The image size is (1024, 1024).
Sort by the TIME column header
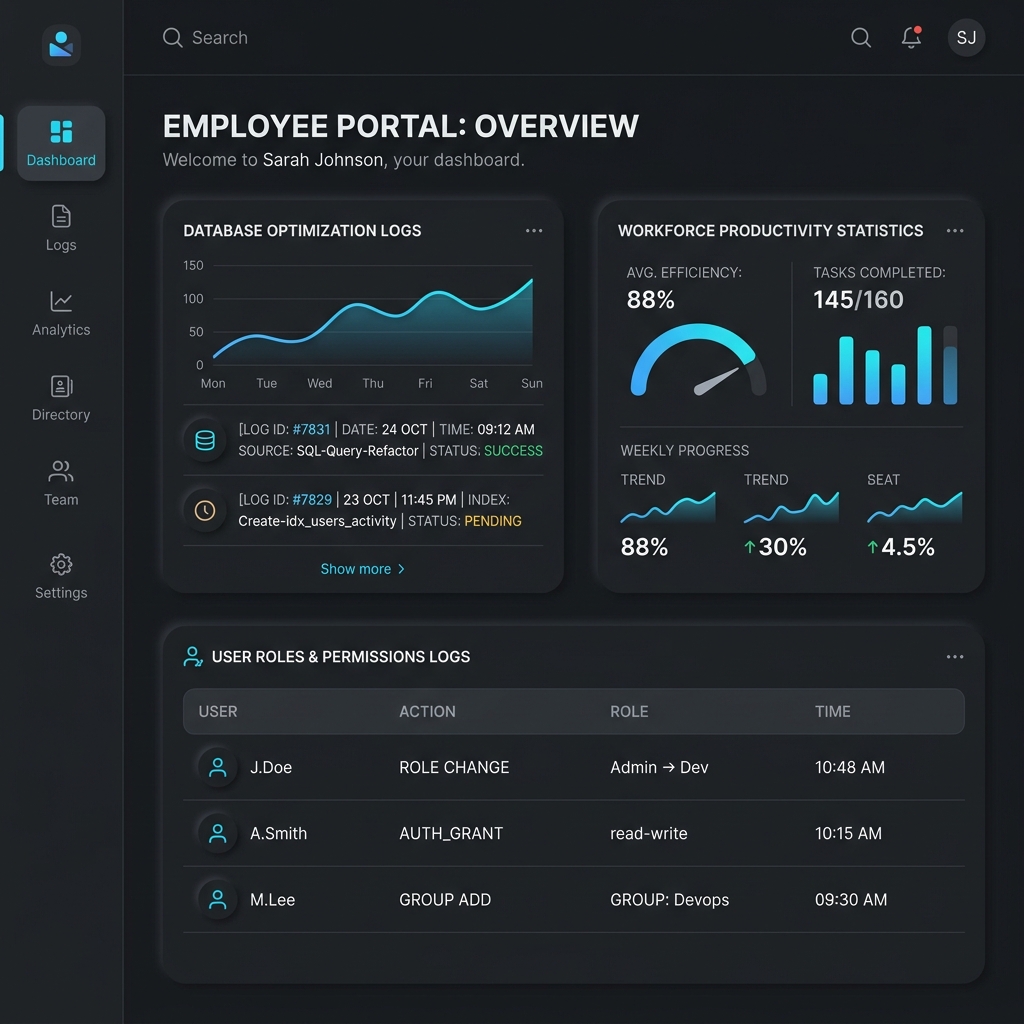pos(833,711)
